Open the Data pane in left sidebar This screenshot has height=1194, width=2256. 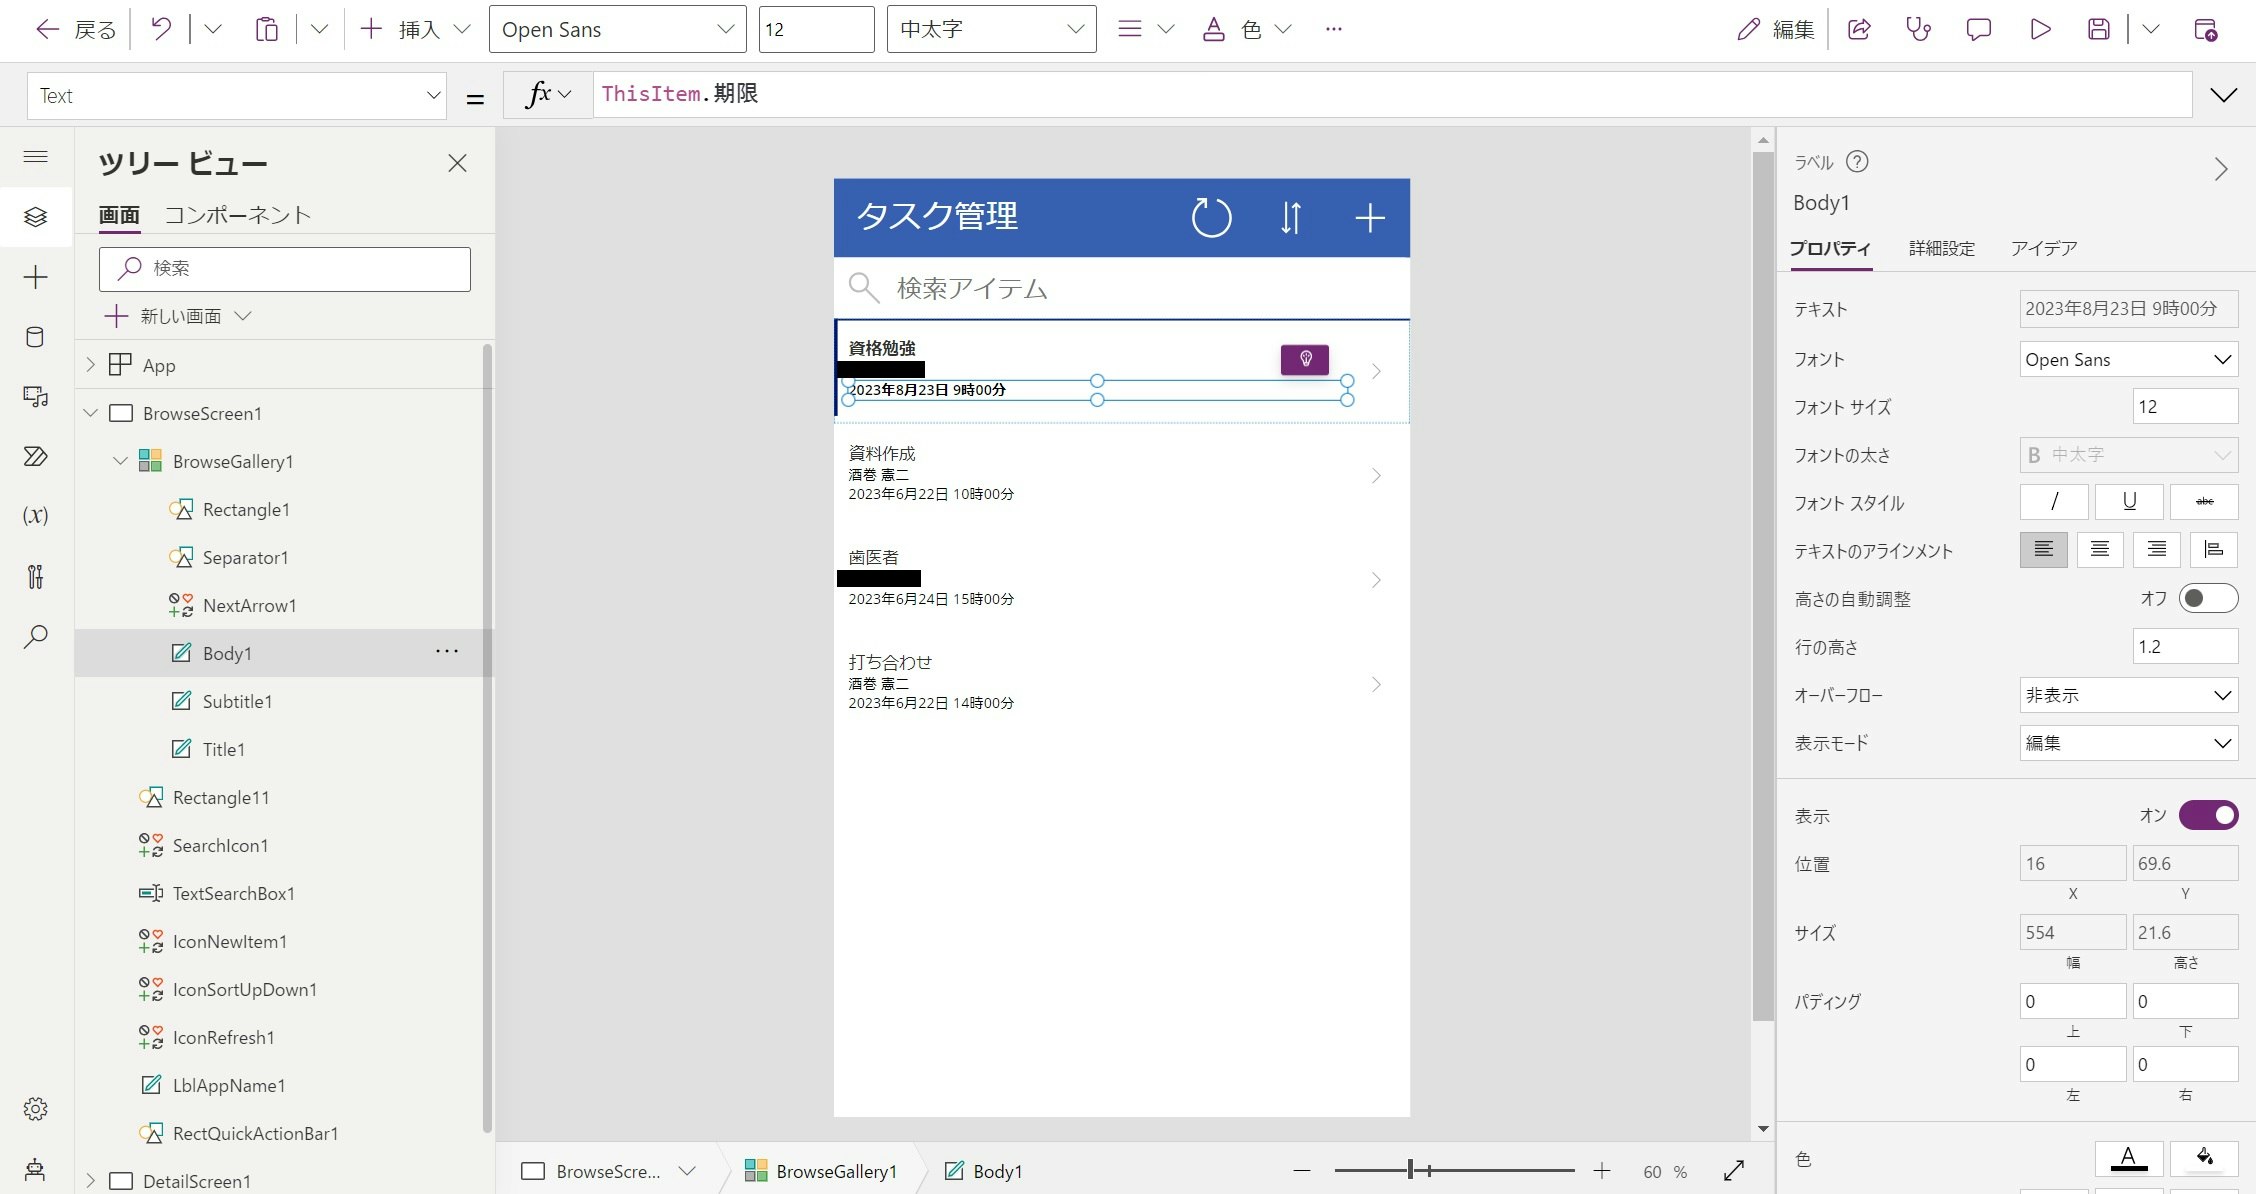point(35,337)
